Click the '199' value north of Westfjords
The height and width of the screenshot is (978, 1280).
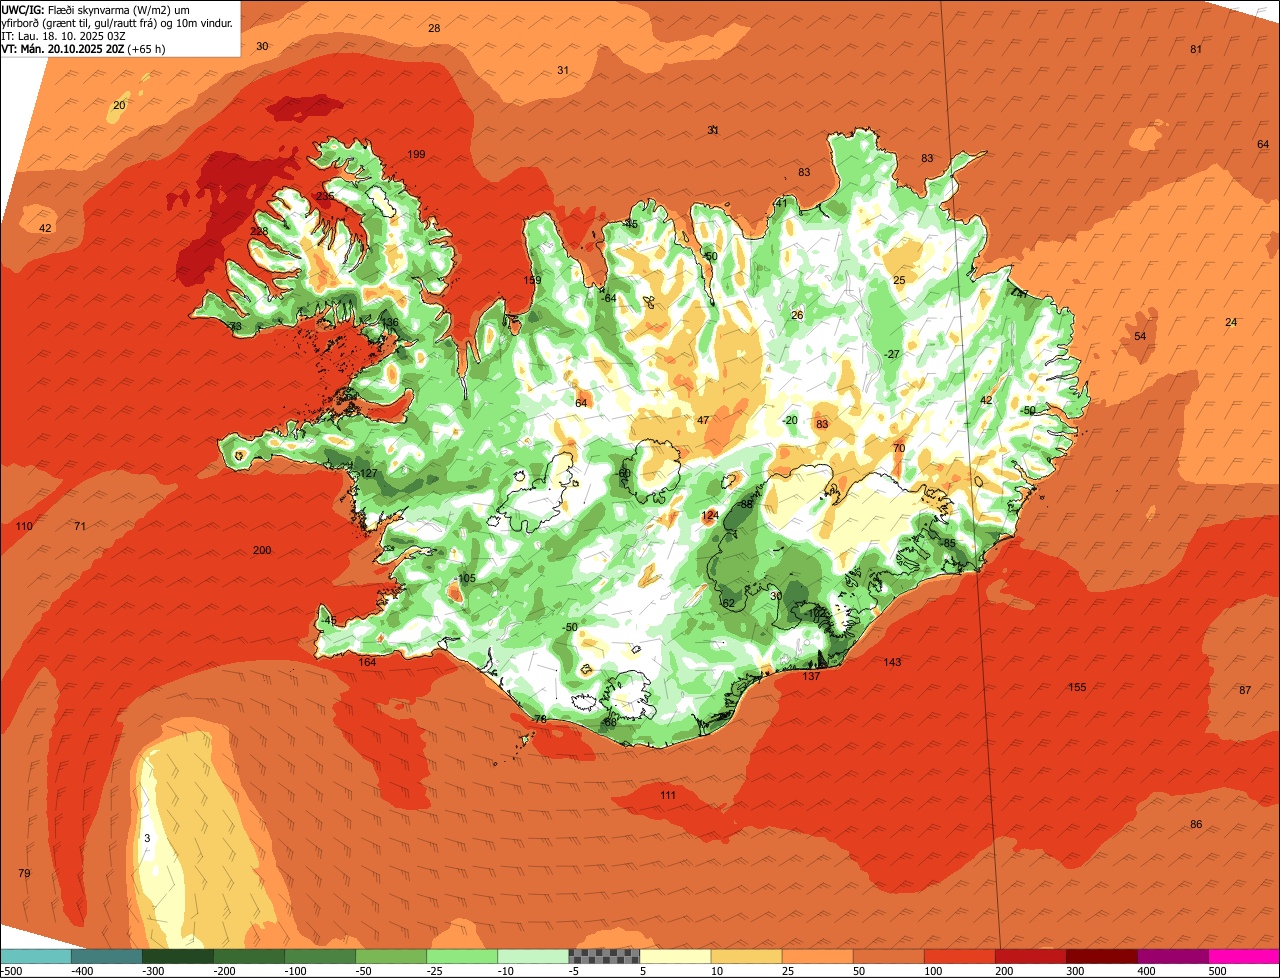coord(417,154)
